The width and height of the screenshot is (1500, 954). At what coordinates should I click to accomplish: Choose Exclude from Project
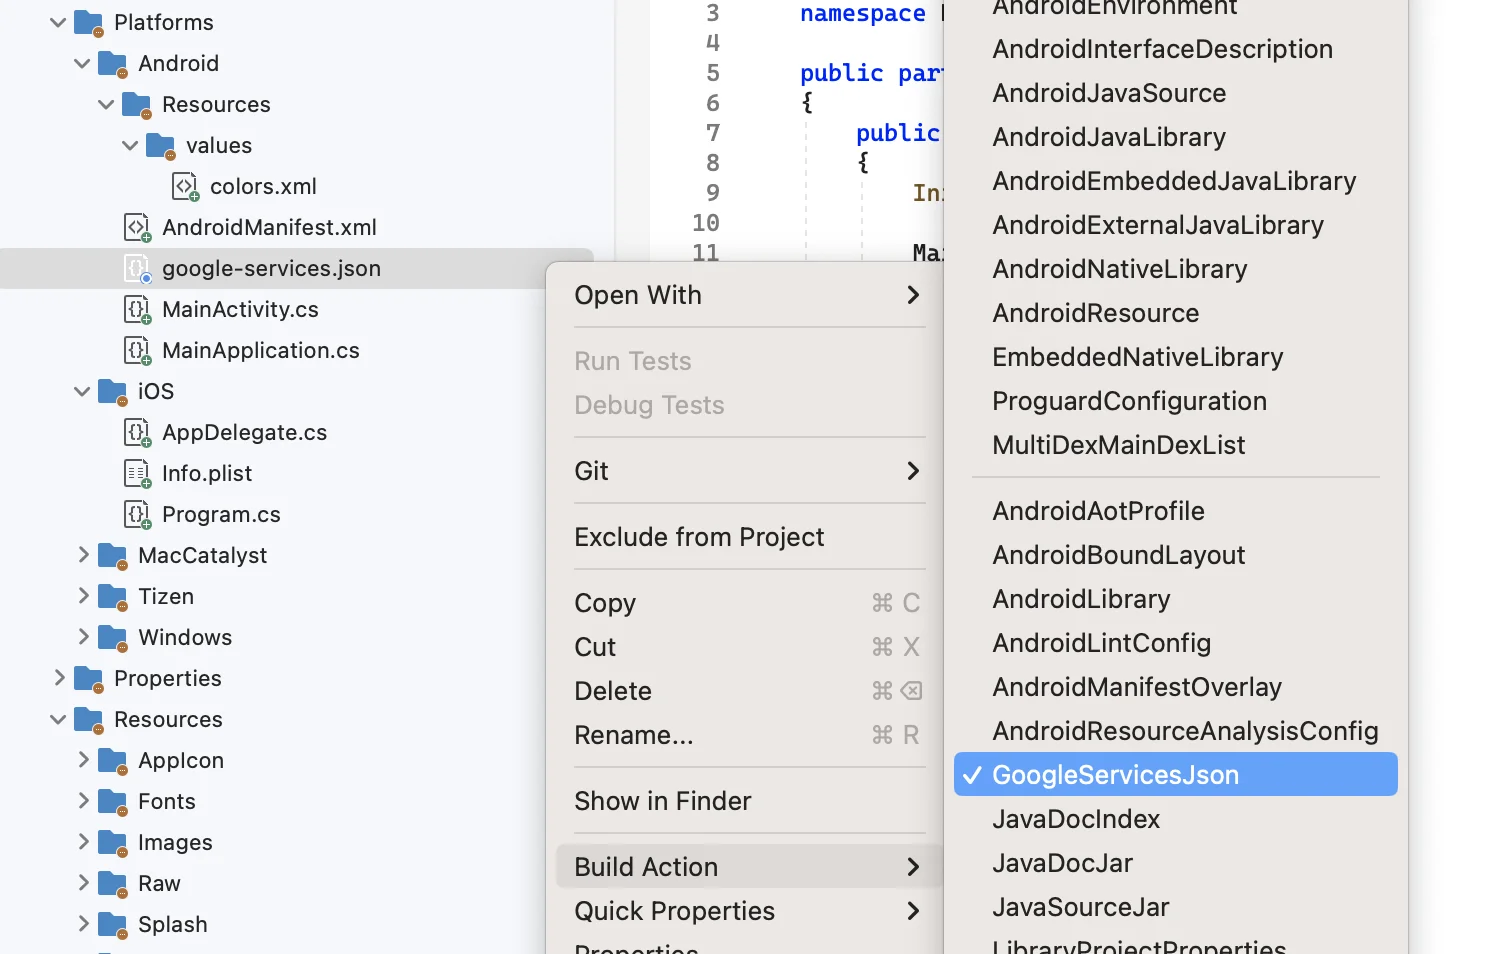click(699, 537)
